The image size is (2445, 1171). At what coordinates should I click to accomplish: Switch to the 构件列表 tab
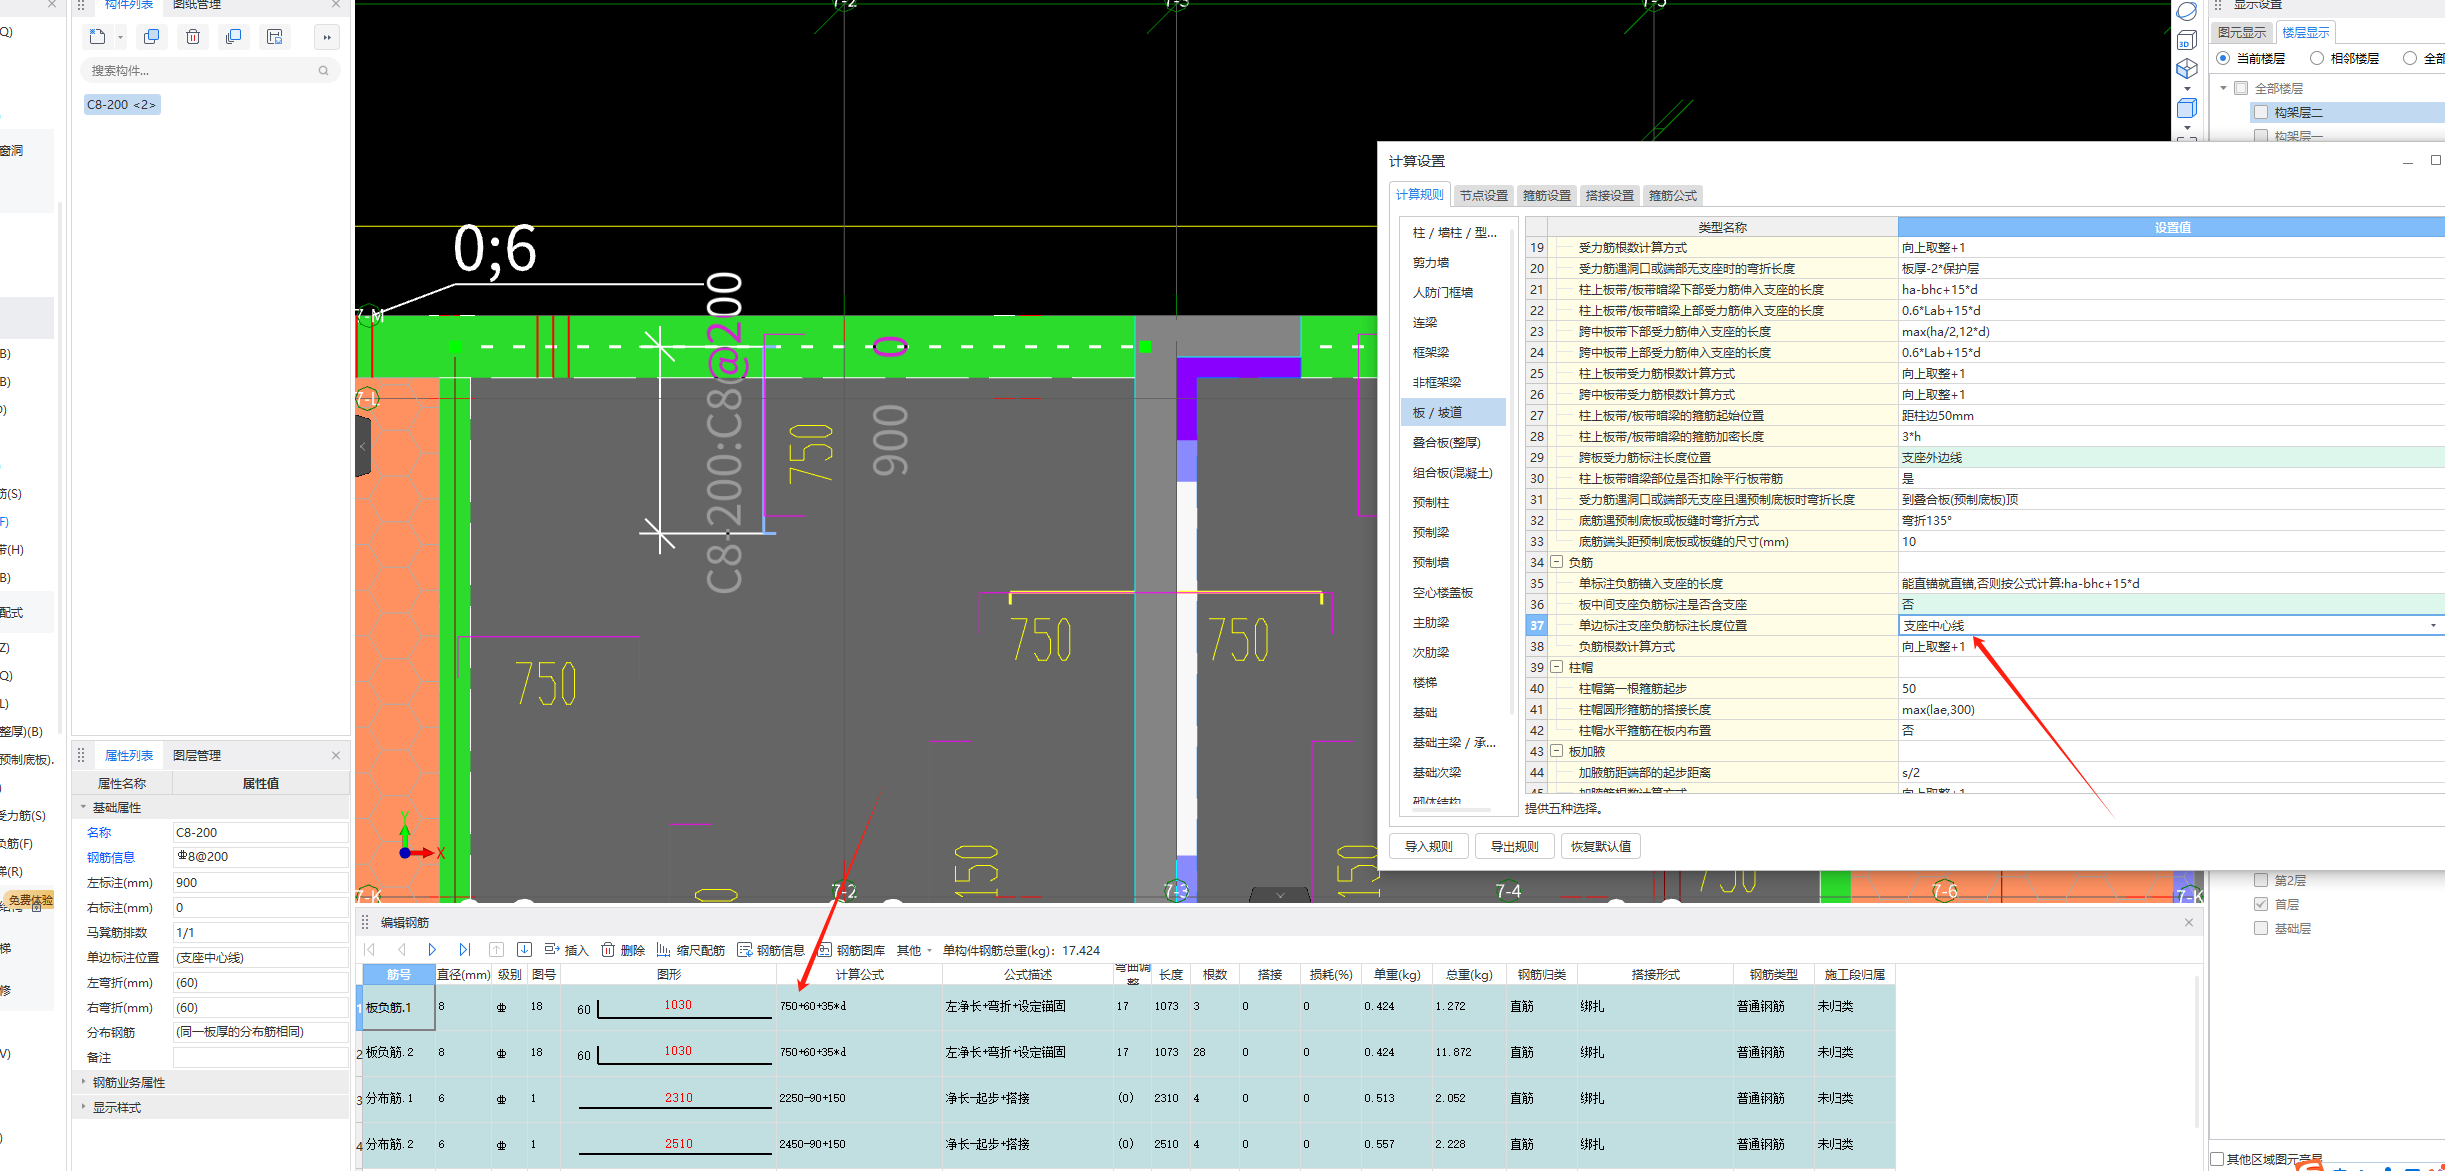coord(129,5)
